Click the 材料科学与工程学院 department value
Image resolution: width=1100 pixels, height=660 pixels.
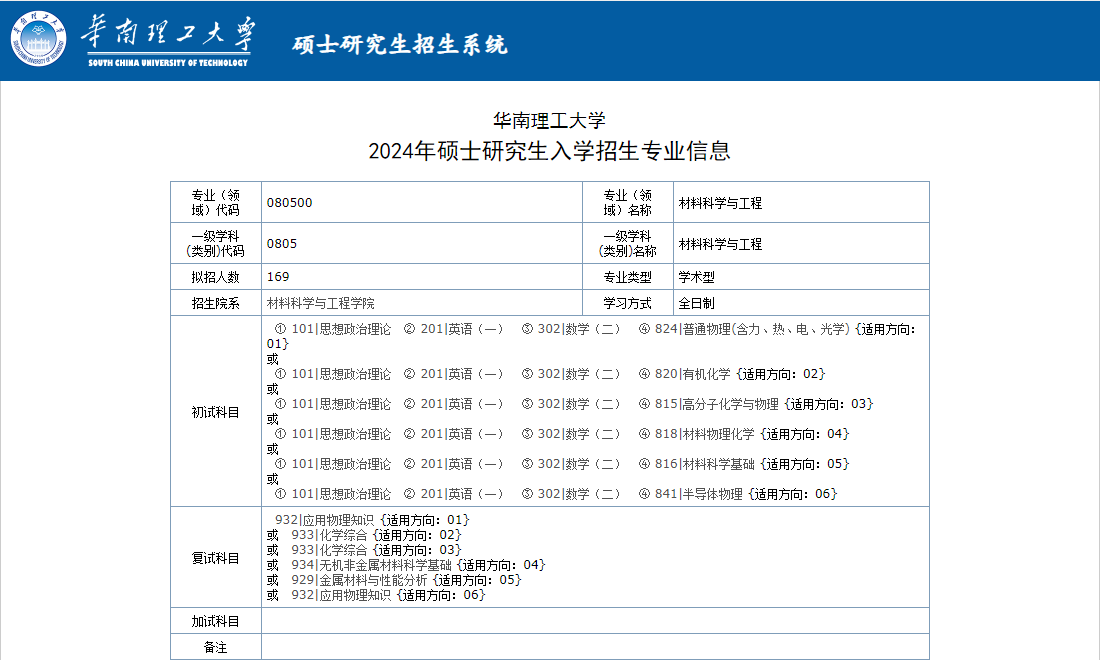[x=321, y=303]
